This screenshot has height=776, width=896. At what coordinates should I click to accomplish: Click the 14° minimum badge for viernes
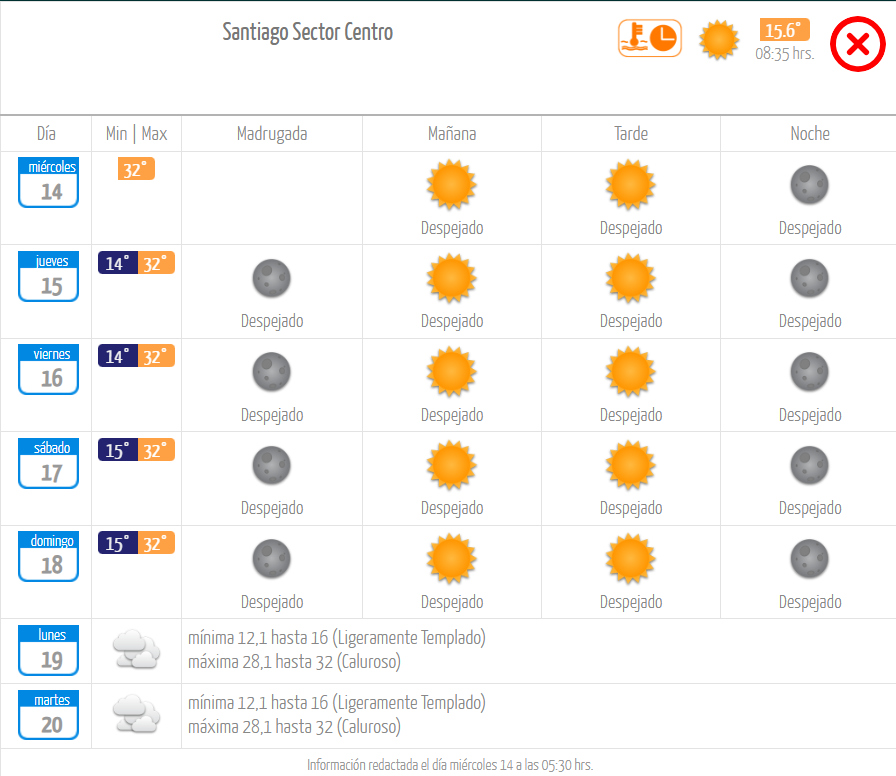pyautogui.click(x=118, y=356)
